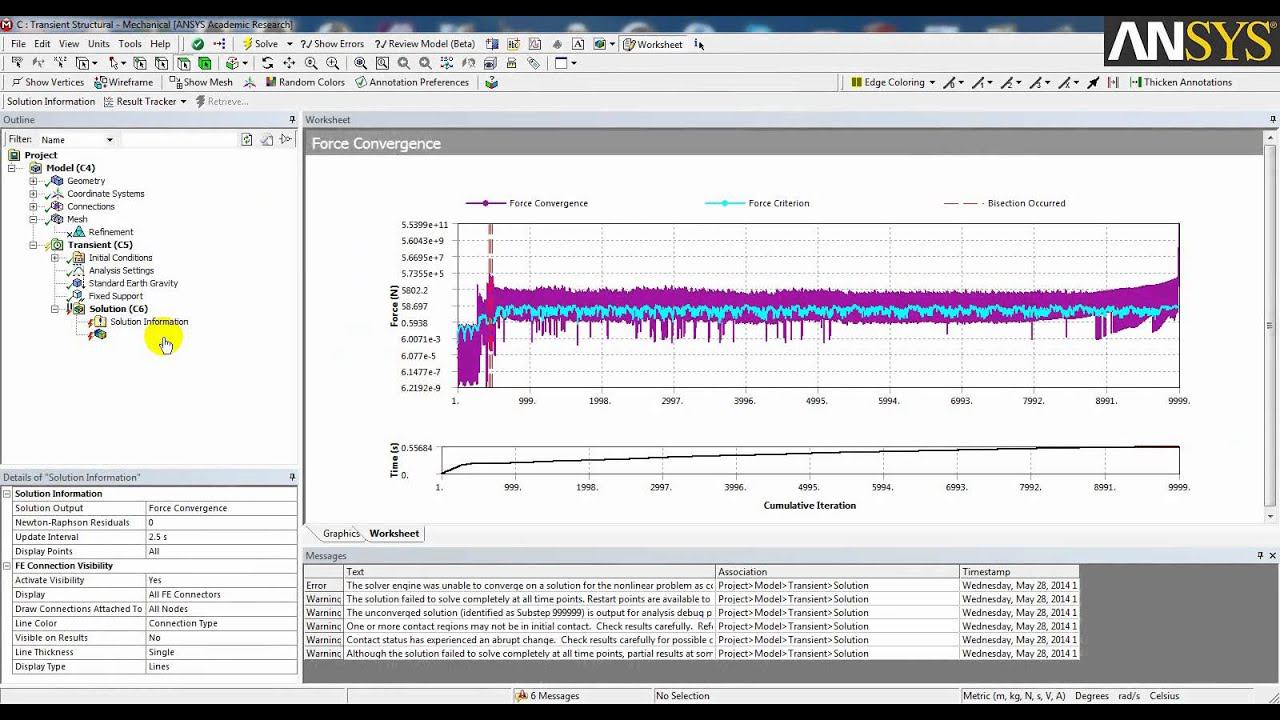The height and width of the screenshot is (720, 1280).
Task: Click the Result Tracker button
Action: click(145, 102)
